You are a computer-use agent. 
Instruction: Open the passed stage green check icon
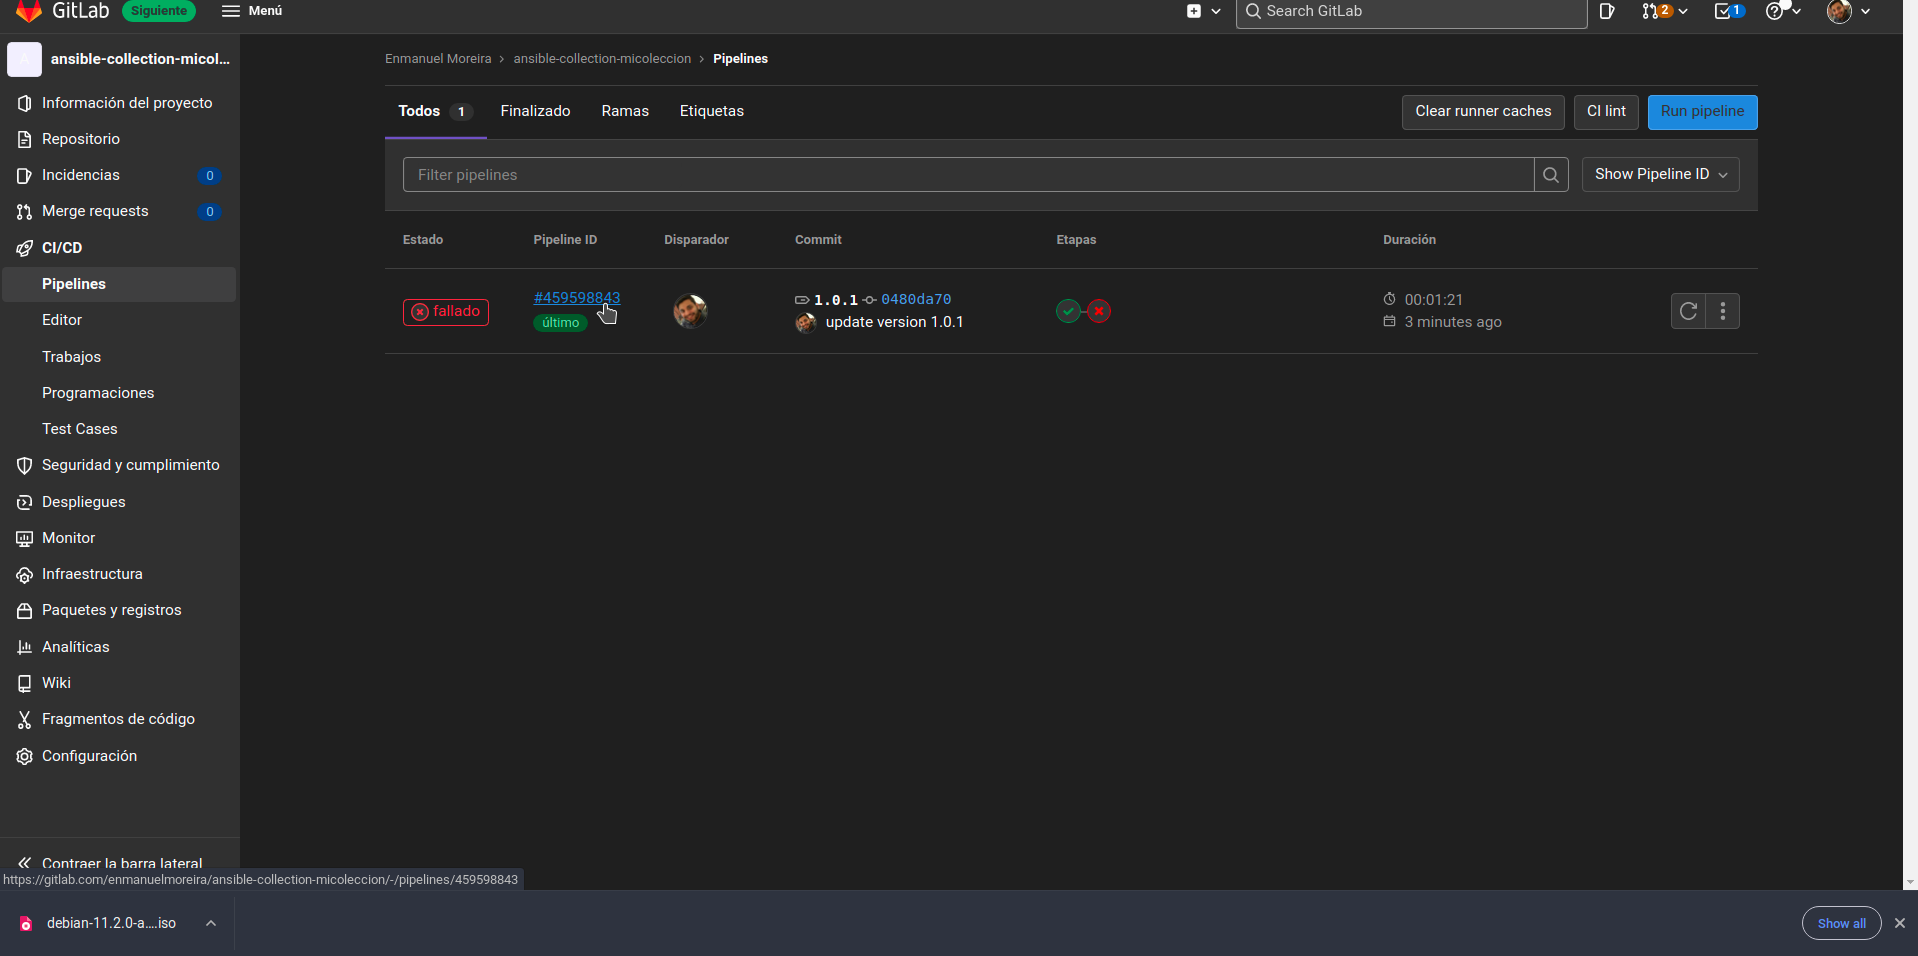[x=1068, y=311]
